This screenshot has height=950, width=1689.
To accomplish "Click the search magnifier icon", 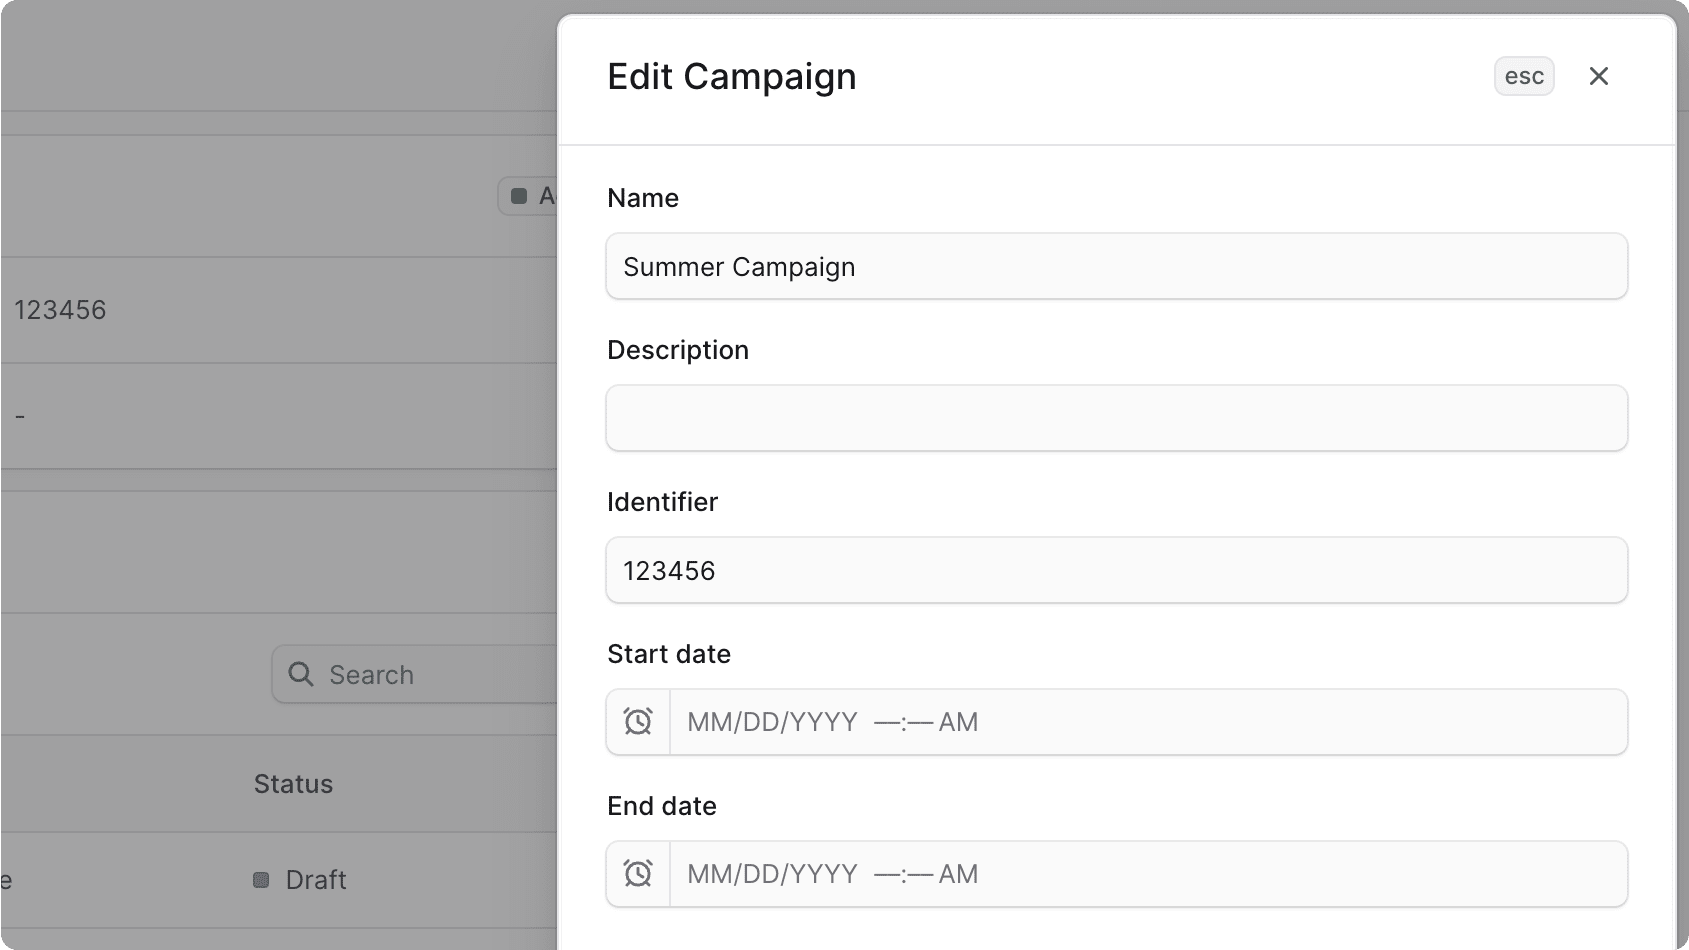I will point(301,674).
